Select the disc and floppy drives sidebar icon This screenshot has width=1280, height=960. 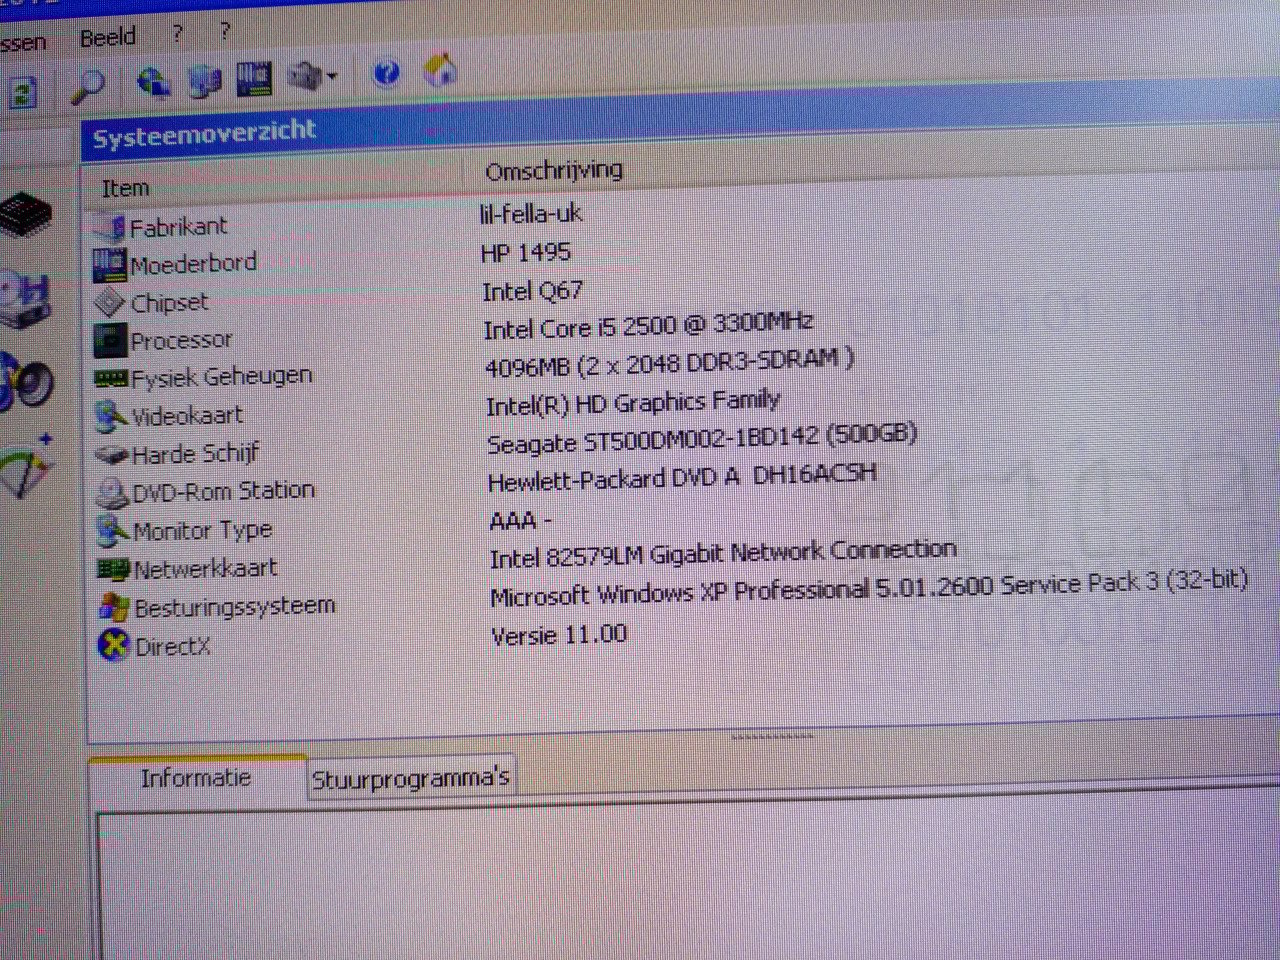tap(24, 299)
